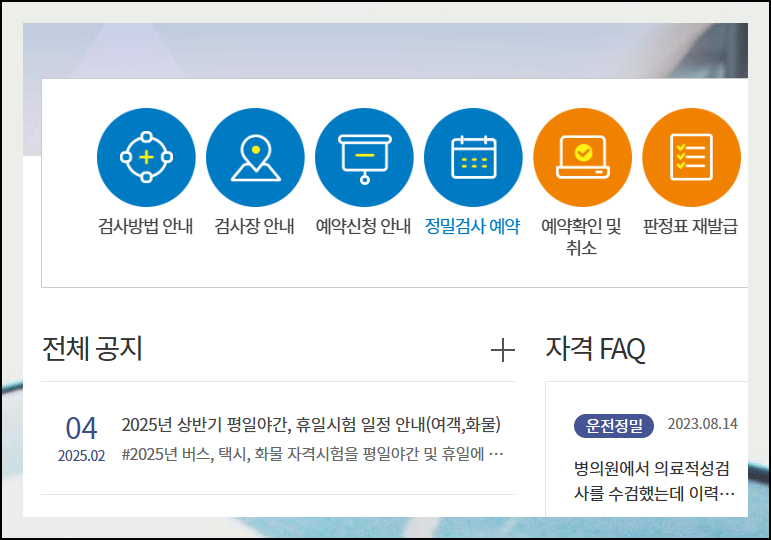Open the 정밀검사 예약 calendar icon
Viewport: 771px width, 540px height.
point(474,157)
